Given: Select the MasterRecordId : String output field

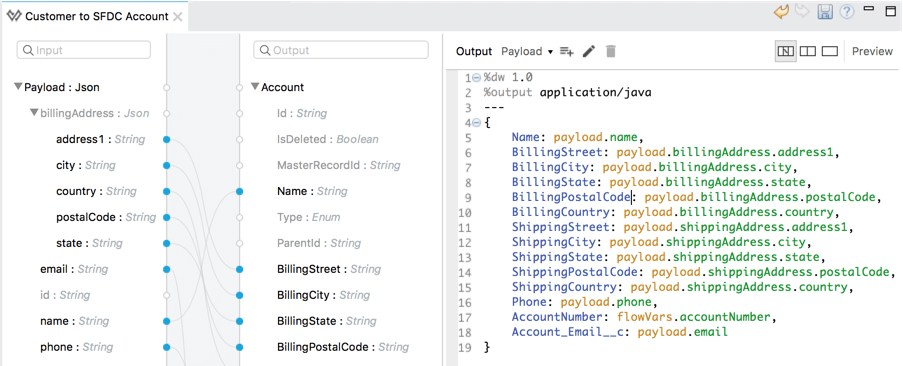Looking at the screenshot, I should click(339, 165).
